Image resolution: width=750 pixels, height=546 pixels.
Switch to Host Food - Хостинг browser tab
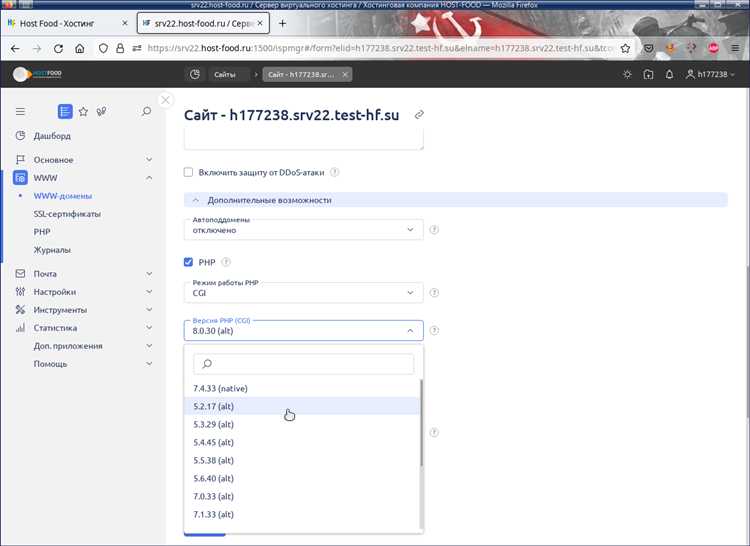(x=68, y=23)
